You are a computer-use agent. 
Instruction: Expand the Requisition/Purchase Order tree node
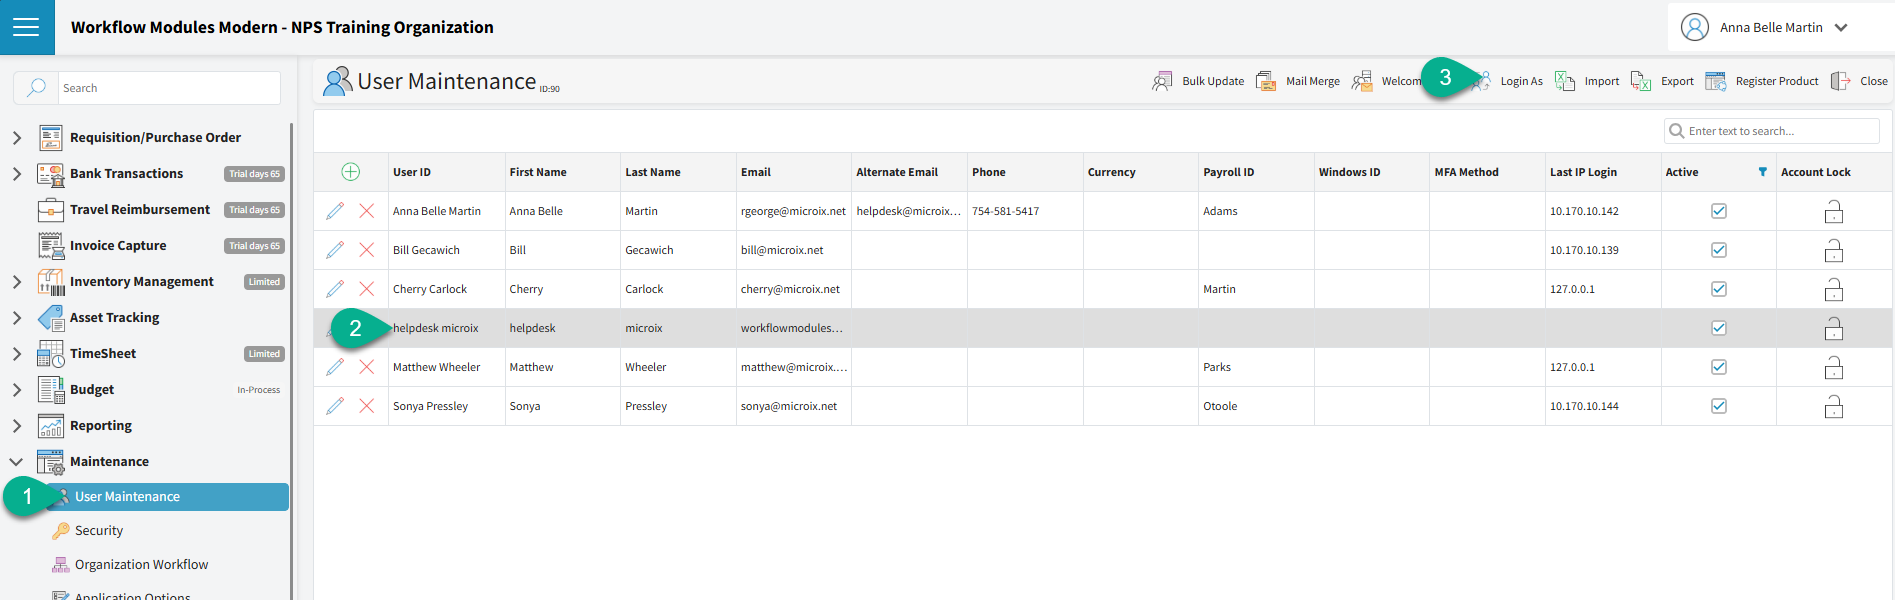click(17, 138)
